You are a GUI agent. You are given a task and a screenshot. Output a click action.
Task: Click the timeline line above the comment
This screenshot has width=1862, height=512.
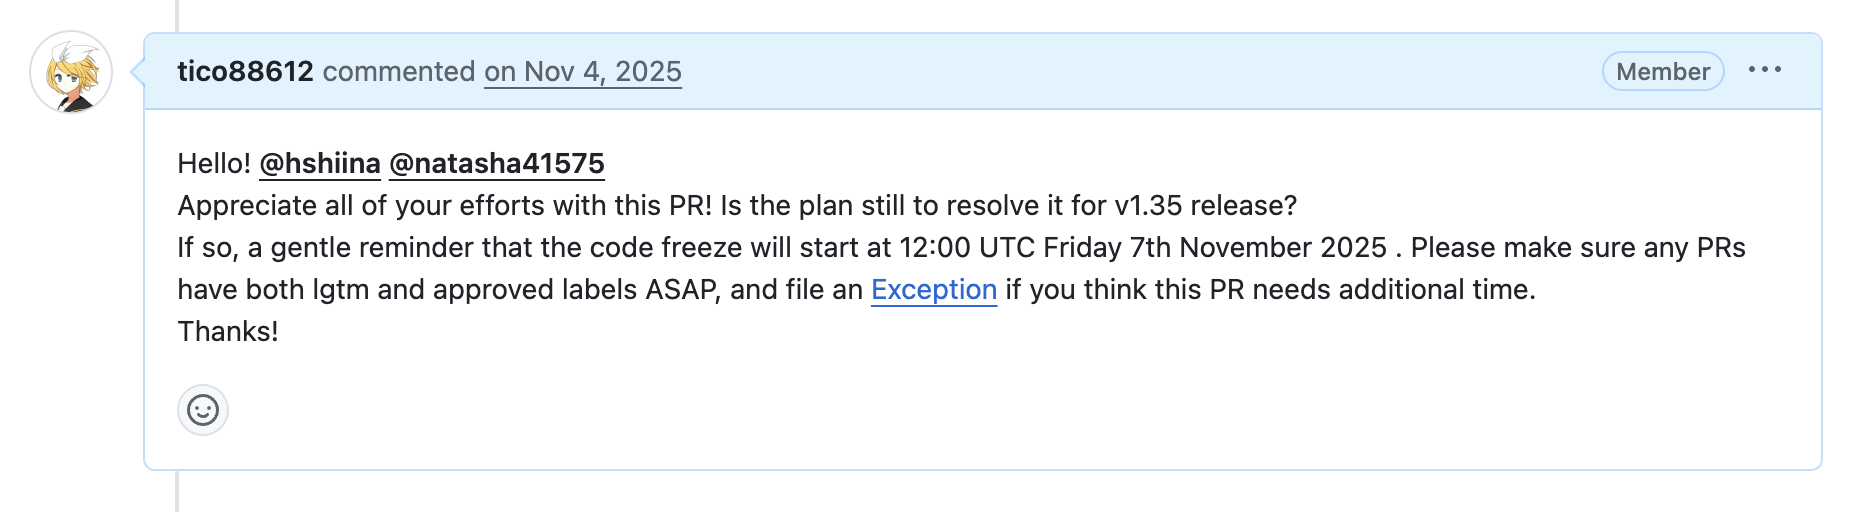tap(177, 14)
